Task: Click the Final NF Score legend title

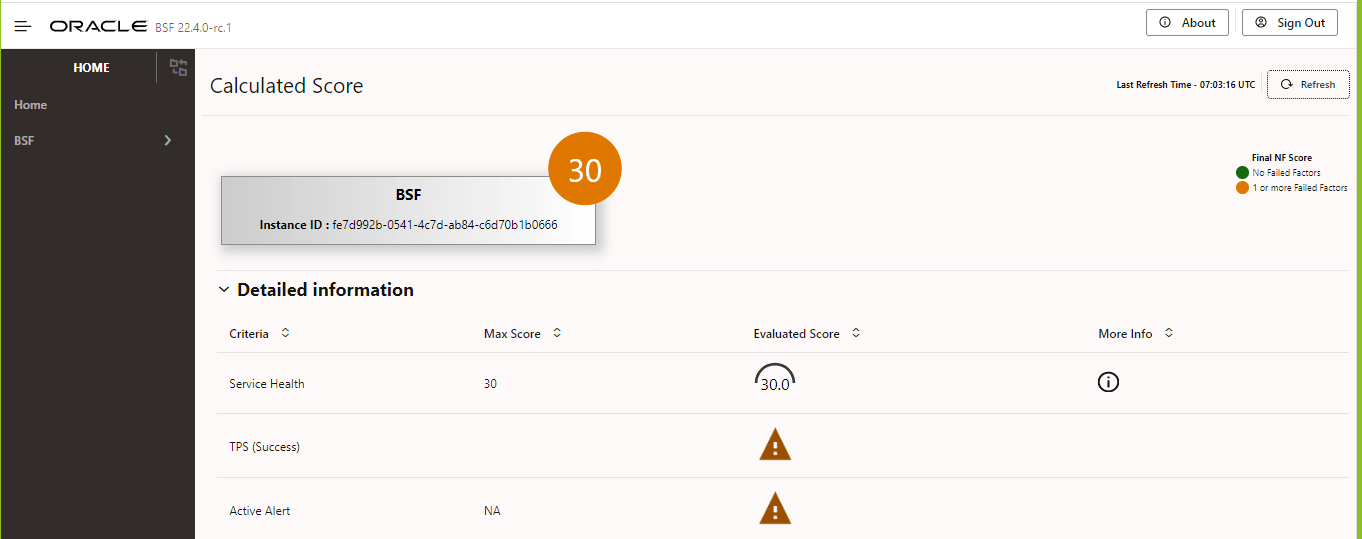Action: click(1282, 158)
